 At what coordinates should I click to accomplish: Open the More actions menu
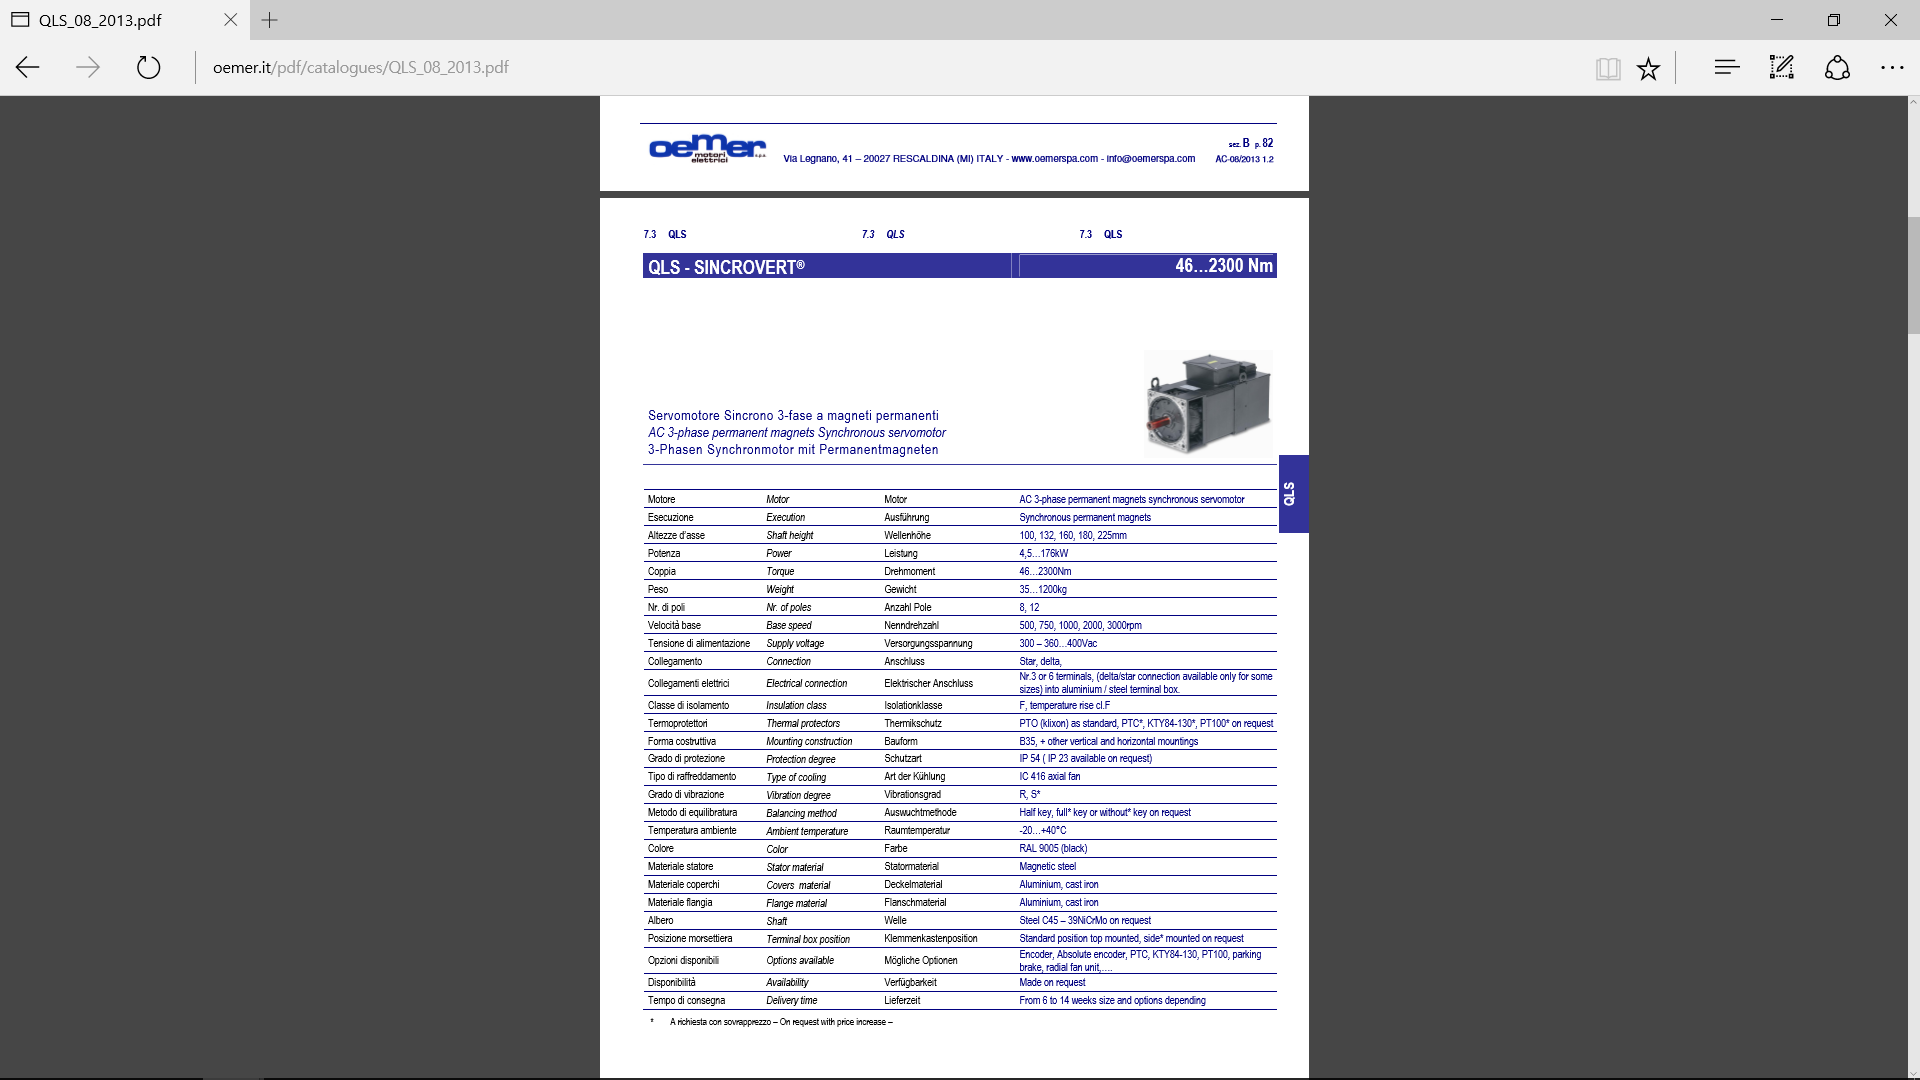[1892, 67]
